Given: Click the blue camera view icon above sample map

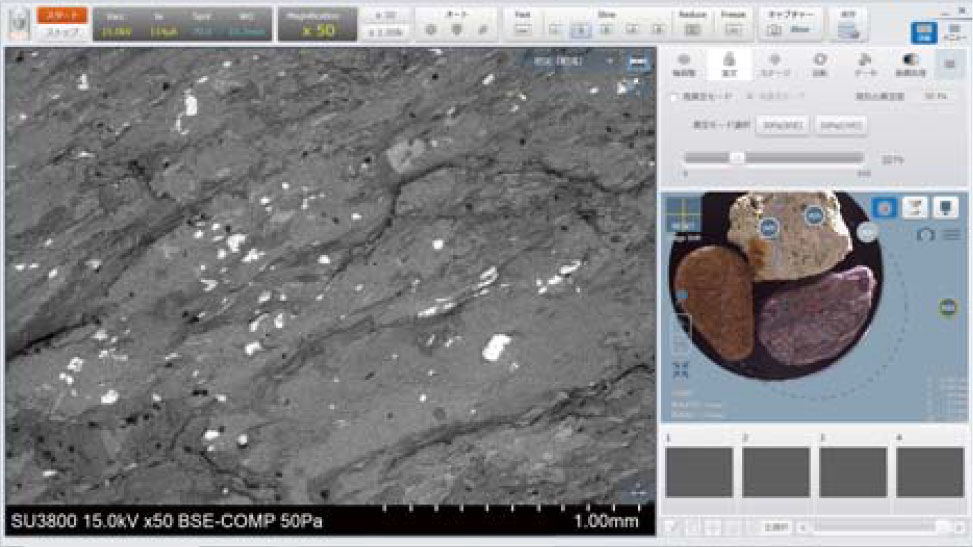Looking at the screenshot, I should point(885,207).
